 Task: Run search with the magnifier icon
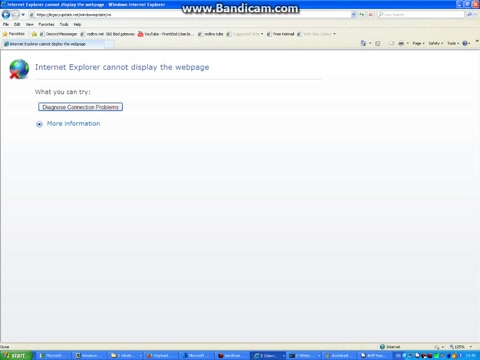click(469, 15)
